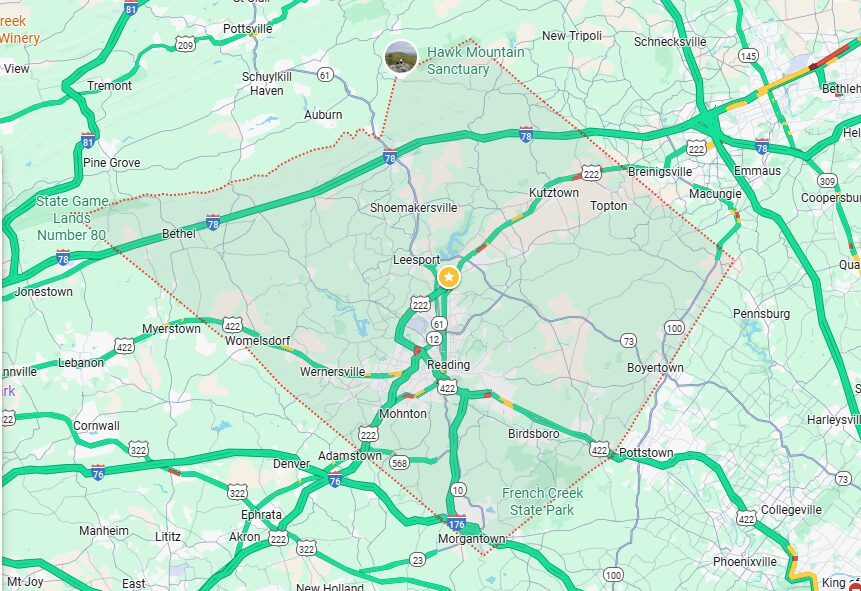
Task: Open the French Creek State Park label
Action: [x=543, y=501]
